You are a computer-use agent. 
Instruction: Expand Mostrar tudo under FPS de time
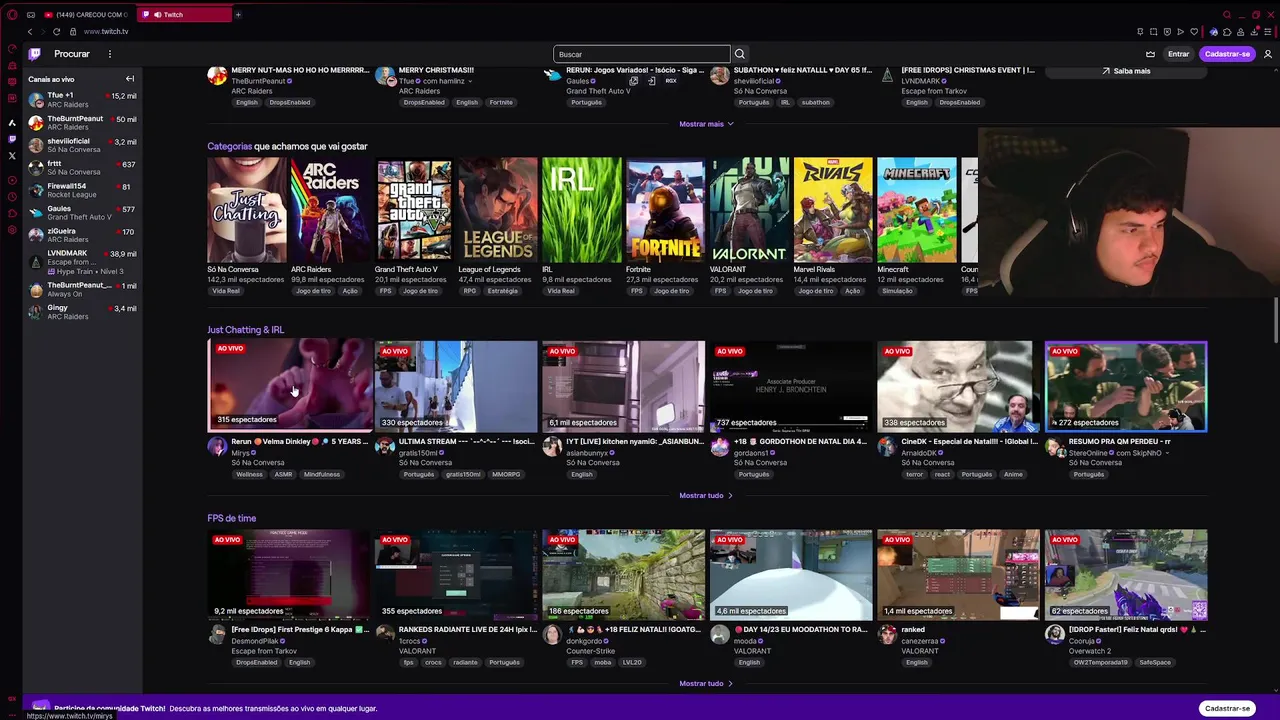coord(706,684)
